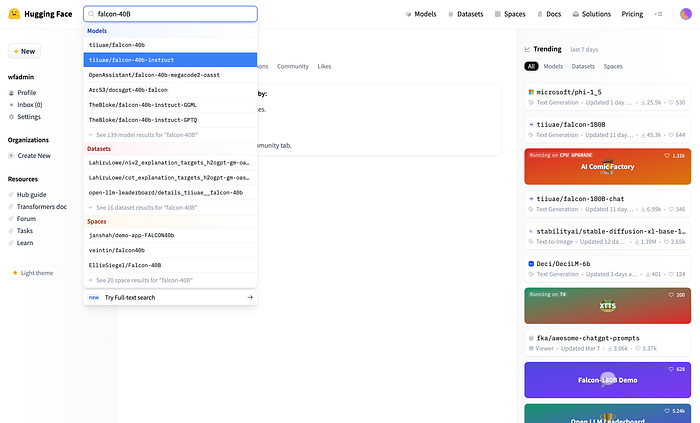Click the heart icon on AI Comic Factory
Image resolution: width=700 pixels, height=423 pixels.
pyautogui.click(x=667, y=156)
